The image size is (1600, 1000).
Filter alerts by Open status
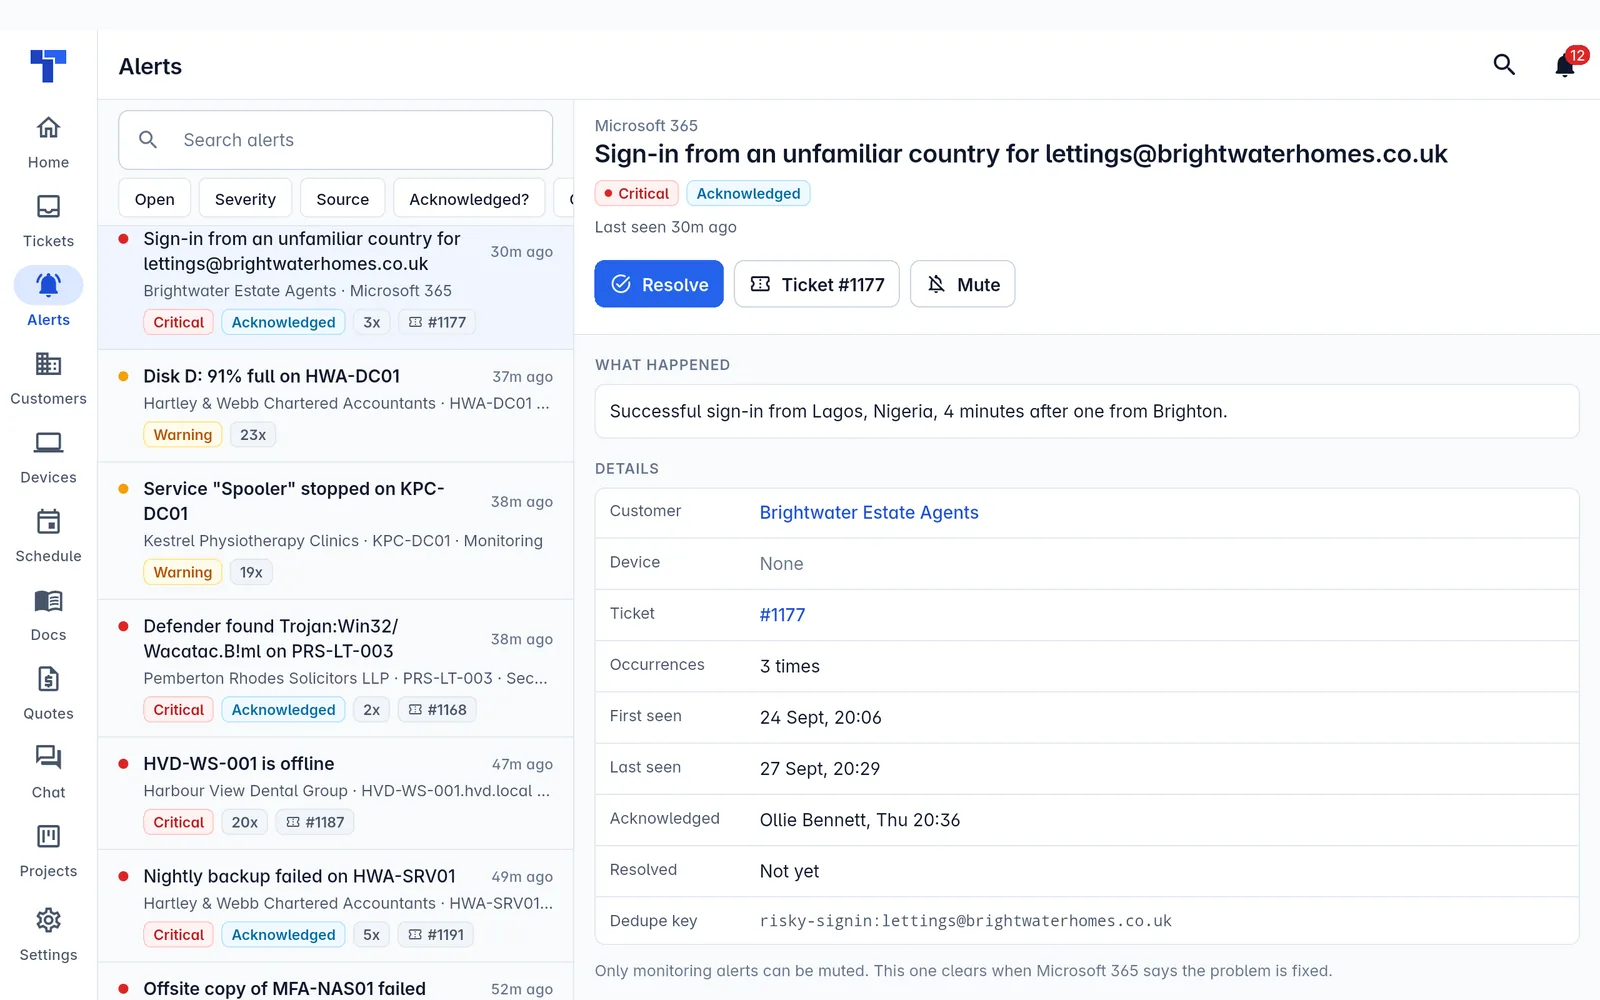pyautogui.click(x=155, y=199)
